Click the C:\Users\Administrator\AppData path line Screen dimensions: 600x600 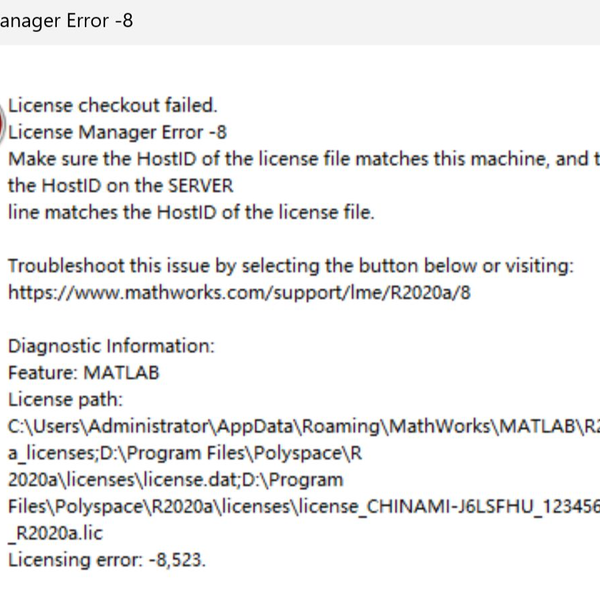pyautogui.click(x=300, y=427)
